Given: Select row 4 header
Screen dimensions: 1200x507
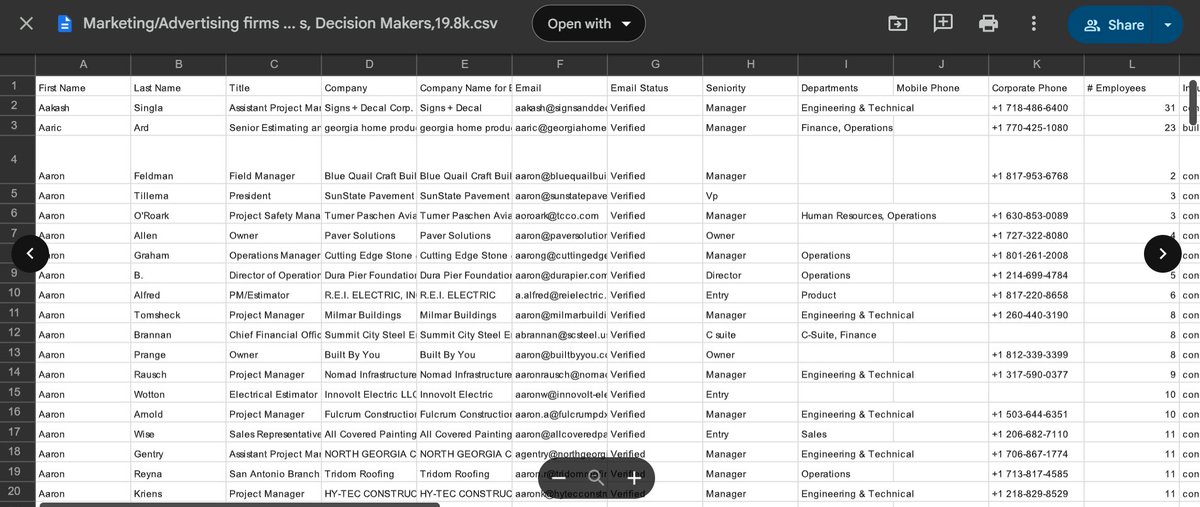Looking at the screenshot, I should click(x=15, y=160).
